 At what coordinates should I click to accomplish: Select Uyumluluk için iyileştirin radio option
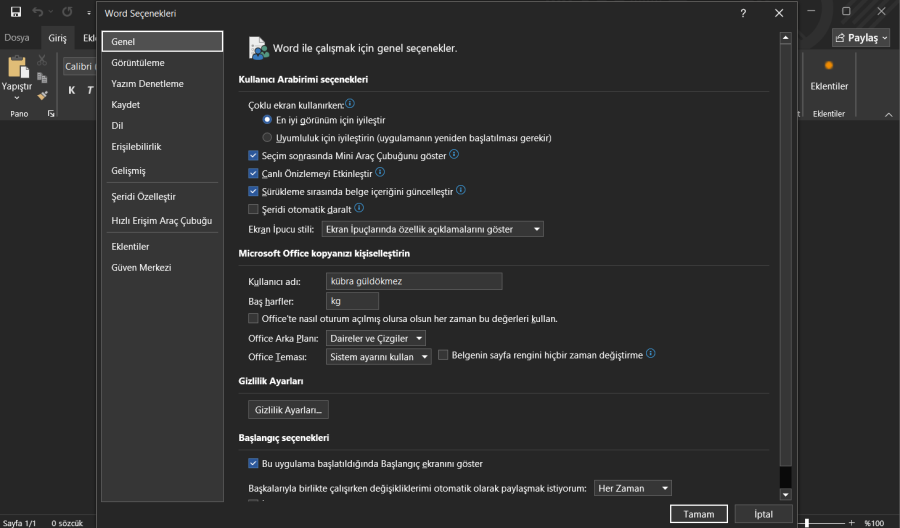[267, 137]
